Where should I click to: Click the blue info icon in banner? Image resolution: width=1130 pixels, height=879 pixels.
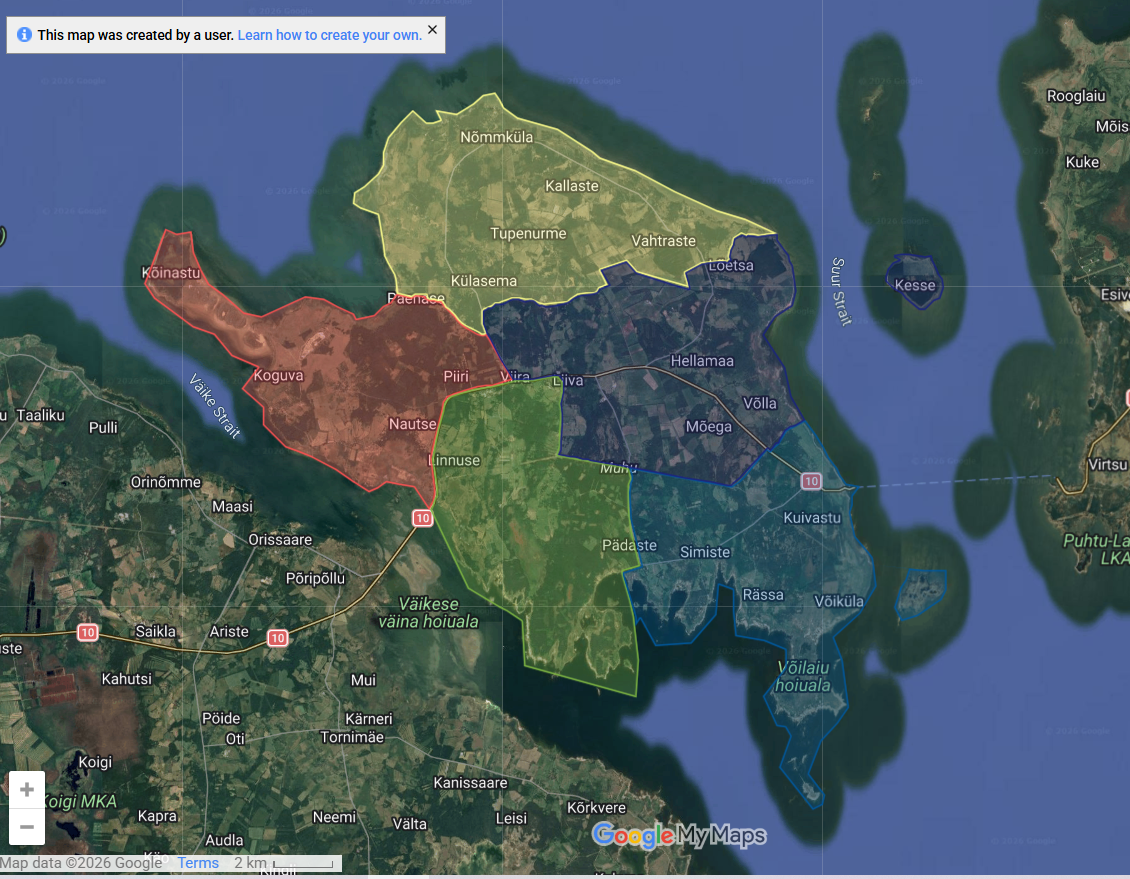click(x=24, y=35)
